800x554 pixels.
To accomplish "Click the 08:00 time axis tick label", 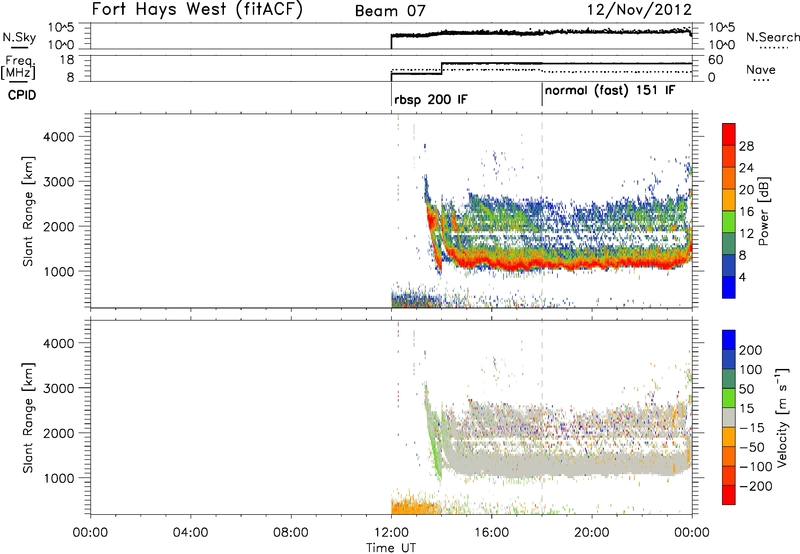I will click(291, 533).
